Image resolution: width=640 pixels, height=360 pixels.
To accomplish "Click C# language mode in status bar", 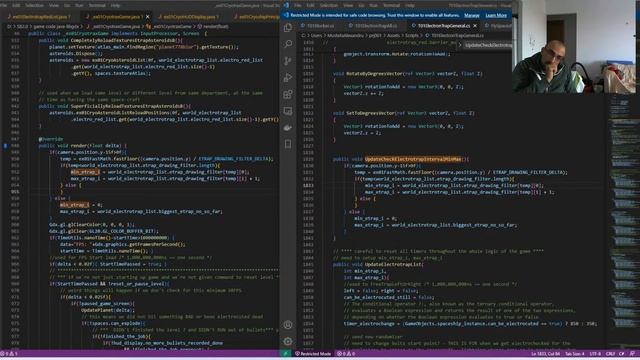I will tap(622, 353).
